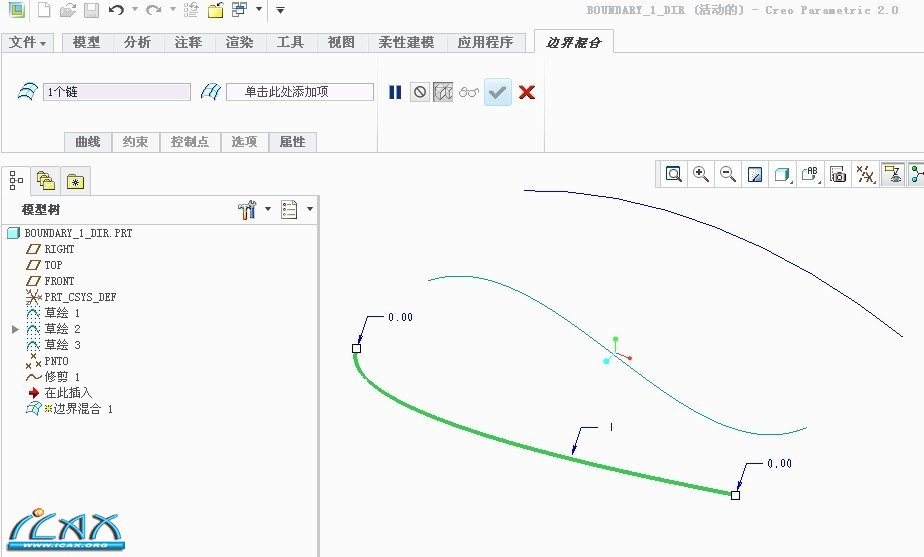924x557 pixels.
Task: Open the Undo history dropdown arrow
Action: pyautogui.click(x=134, y=9)
